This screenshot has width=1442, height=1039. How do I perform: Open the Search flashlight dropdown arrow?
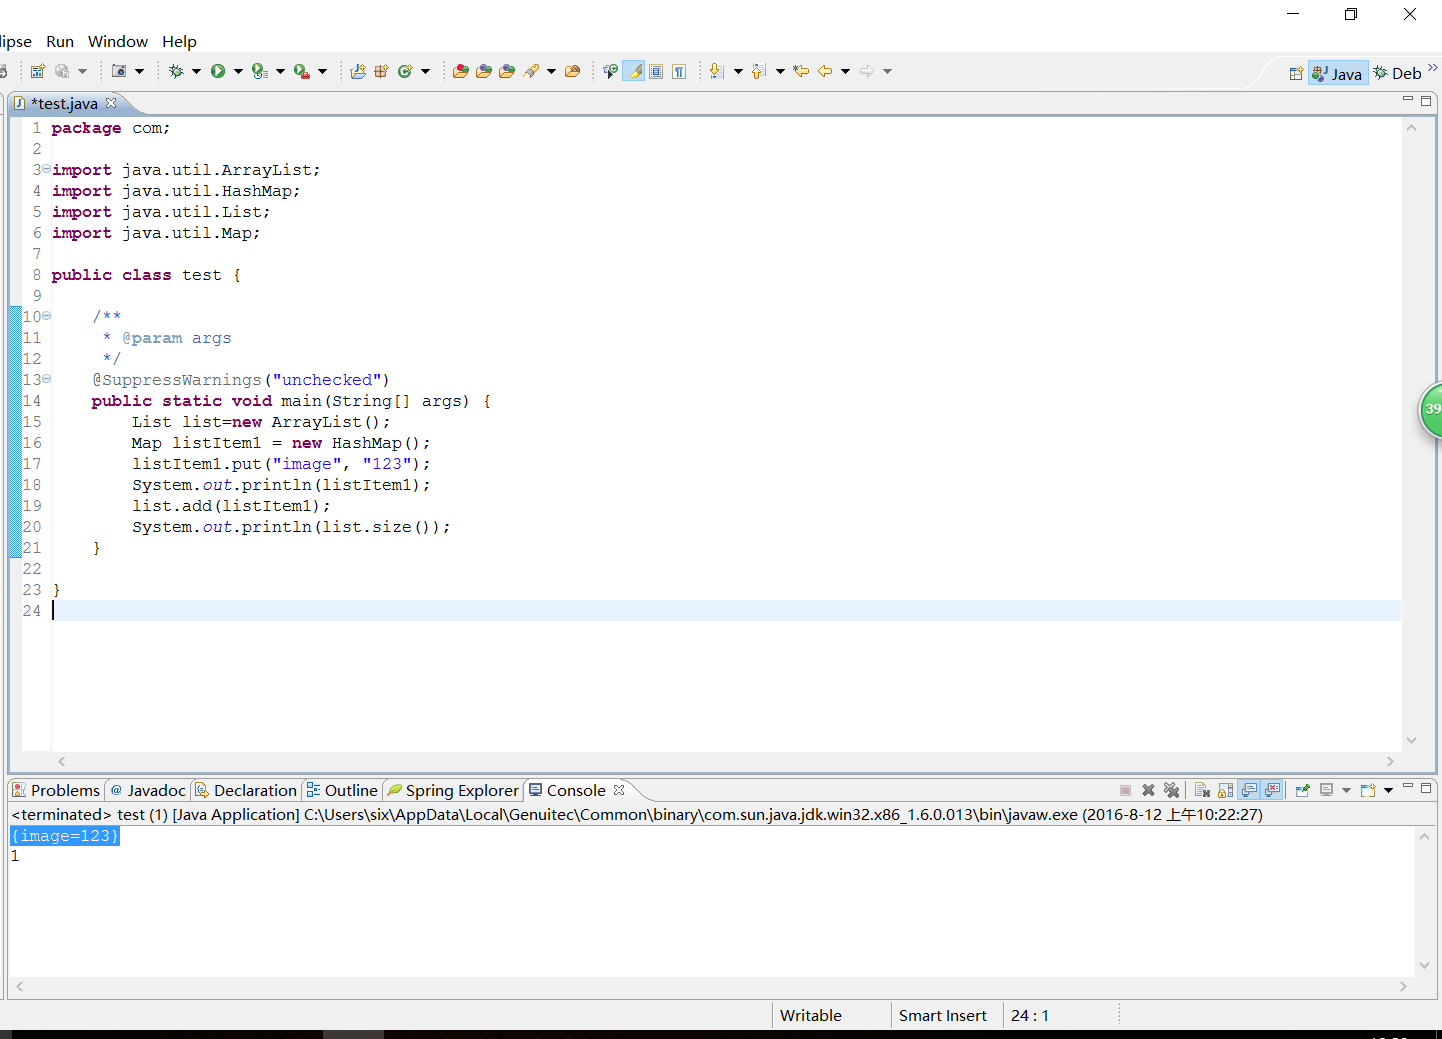(551, 71)
